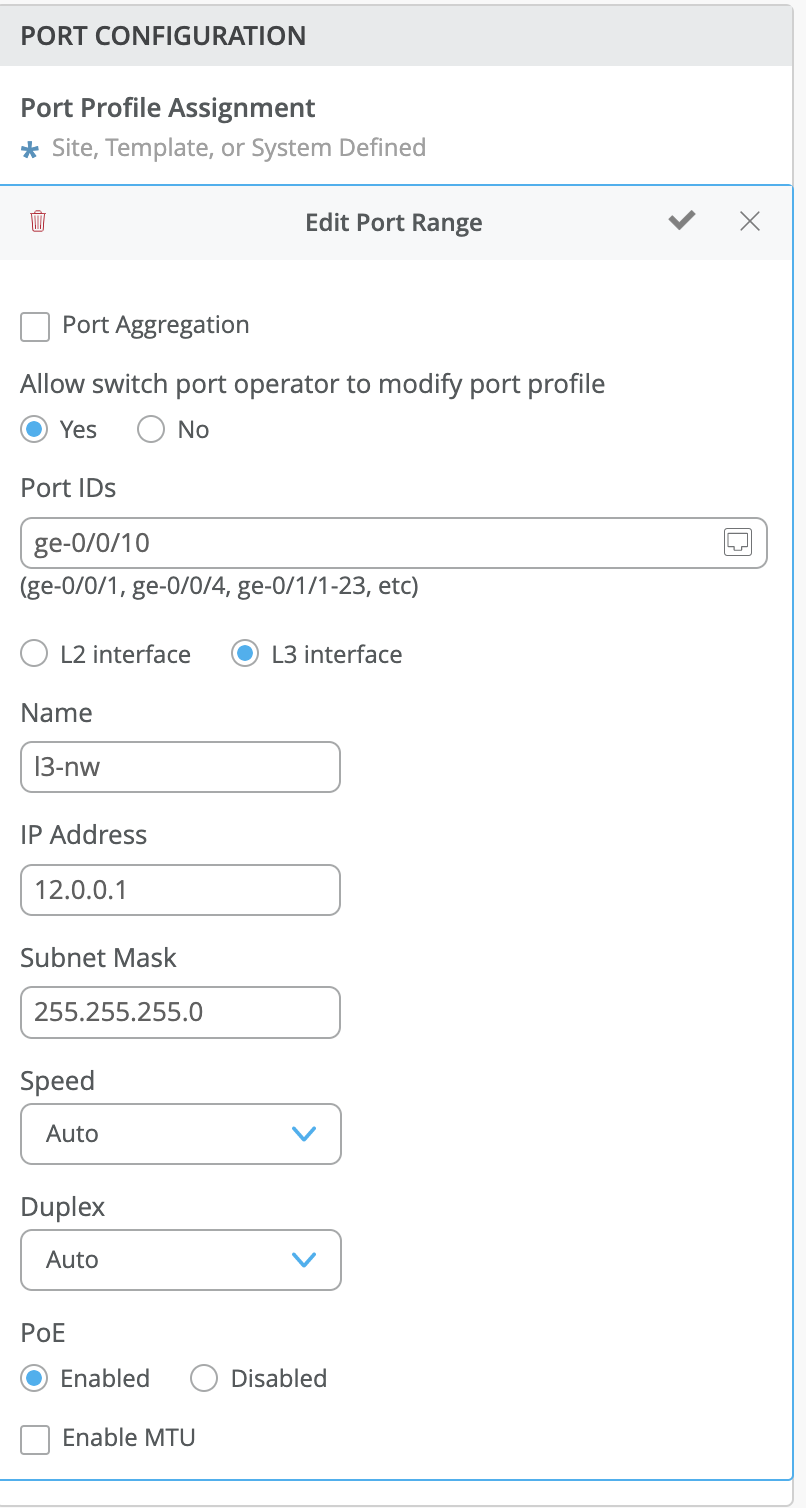Open the Duplex dropdown

pyautogui.click(x=181, y=1260)
